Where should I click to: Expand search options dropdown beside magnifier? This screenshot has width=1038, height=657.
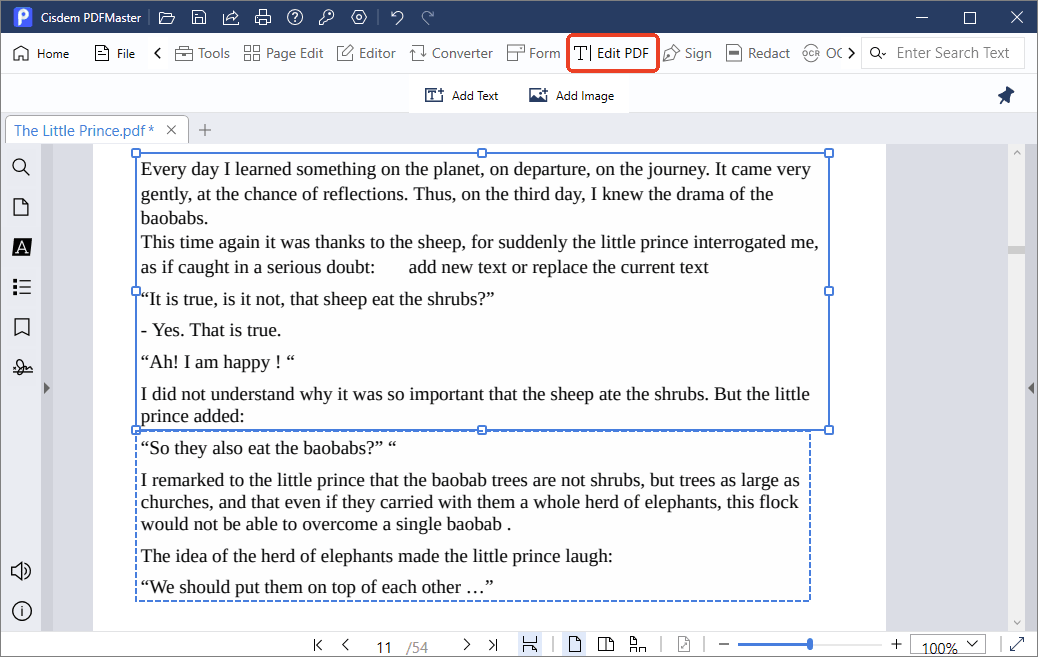click(x=878, y=54)
